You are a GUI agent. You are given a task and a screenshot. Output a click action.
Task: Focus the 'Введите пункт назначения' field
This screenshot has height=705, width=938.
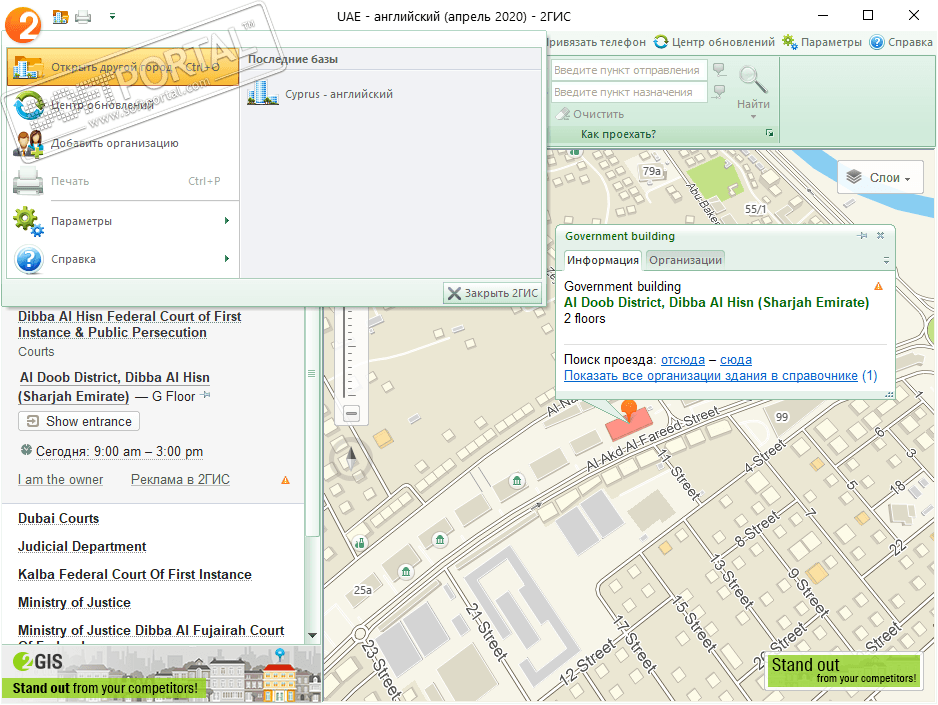[629, 92]
